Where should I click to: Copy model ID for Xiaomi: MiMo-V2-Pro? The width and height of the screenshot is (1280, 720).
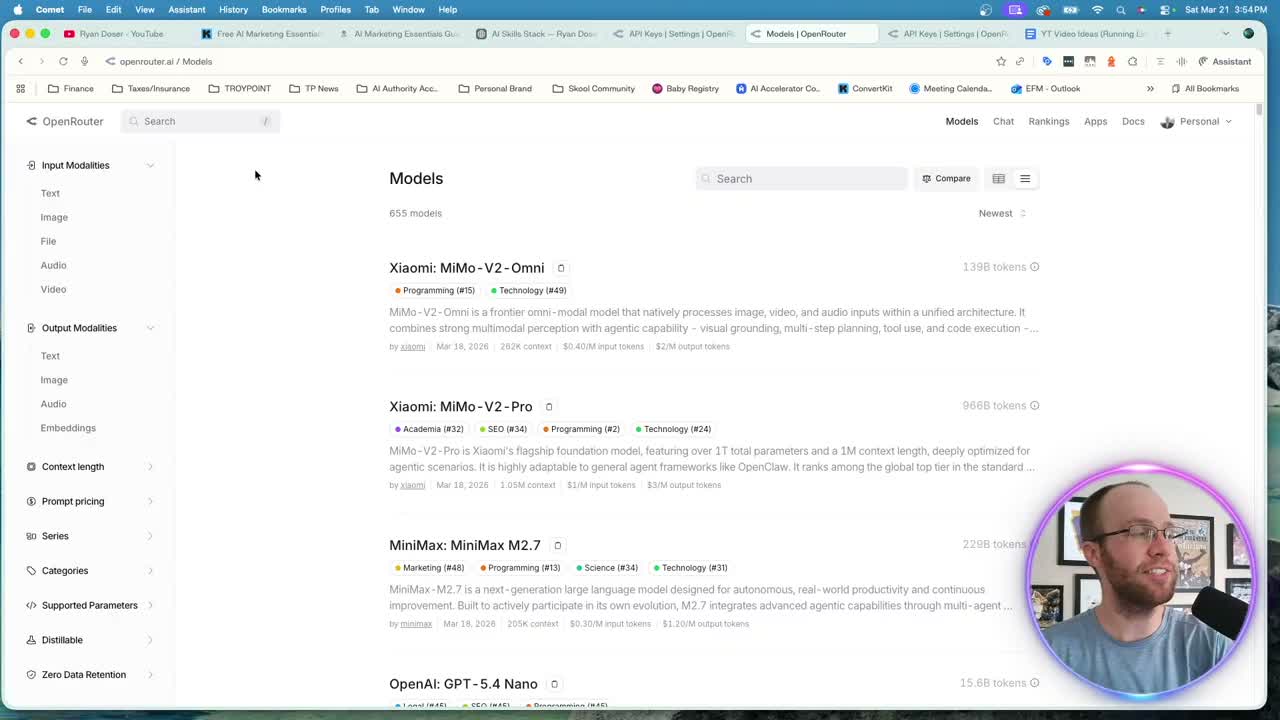click(x=549, y=407)
